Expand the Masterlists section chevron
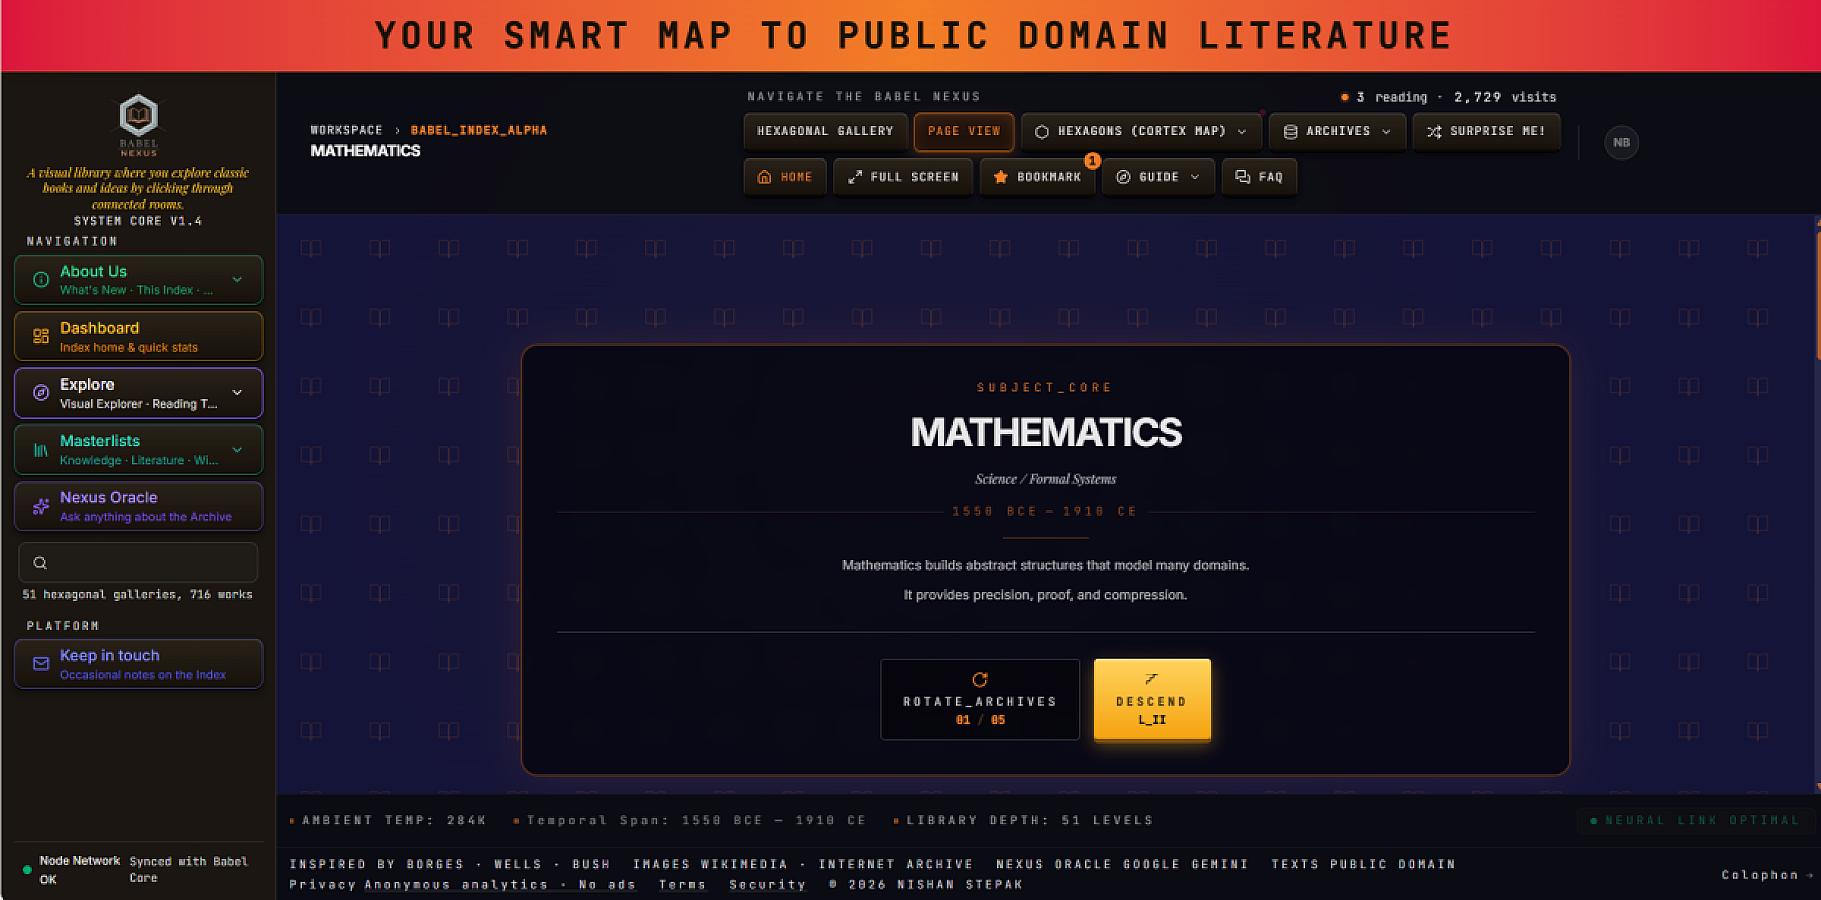Viewport: 1821px width, 900px height. point(237,450)
